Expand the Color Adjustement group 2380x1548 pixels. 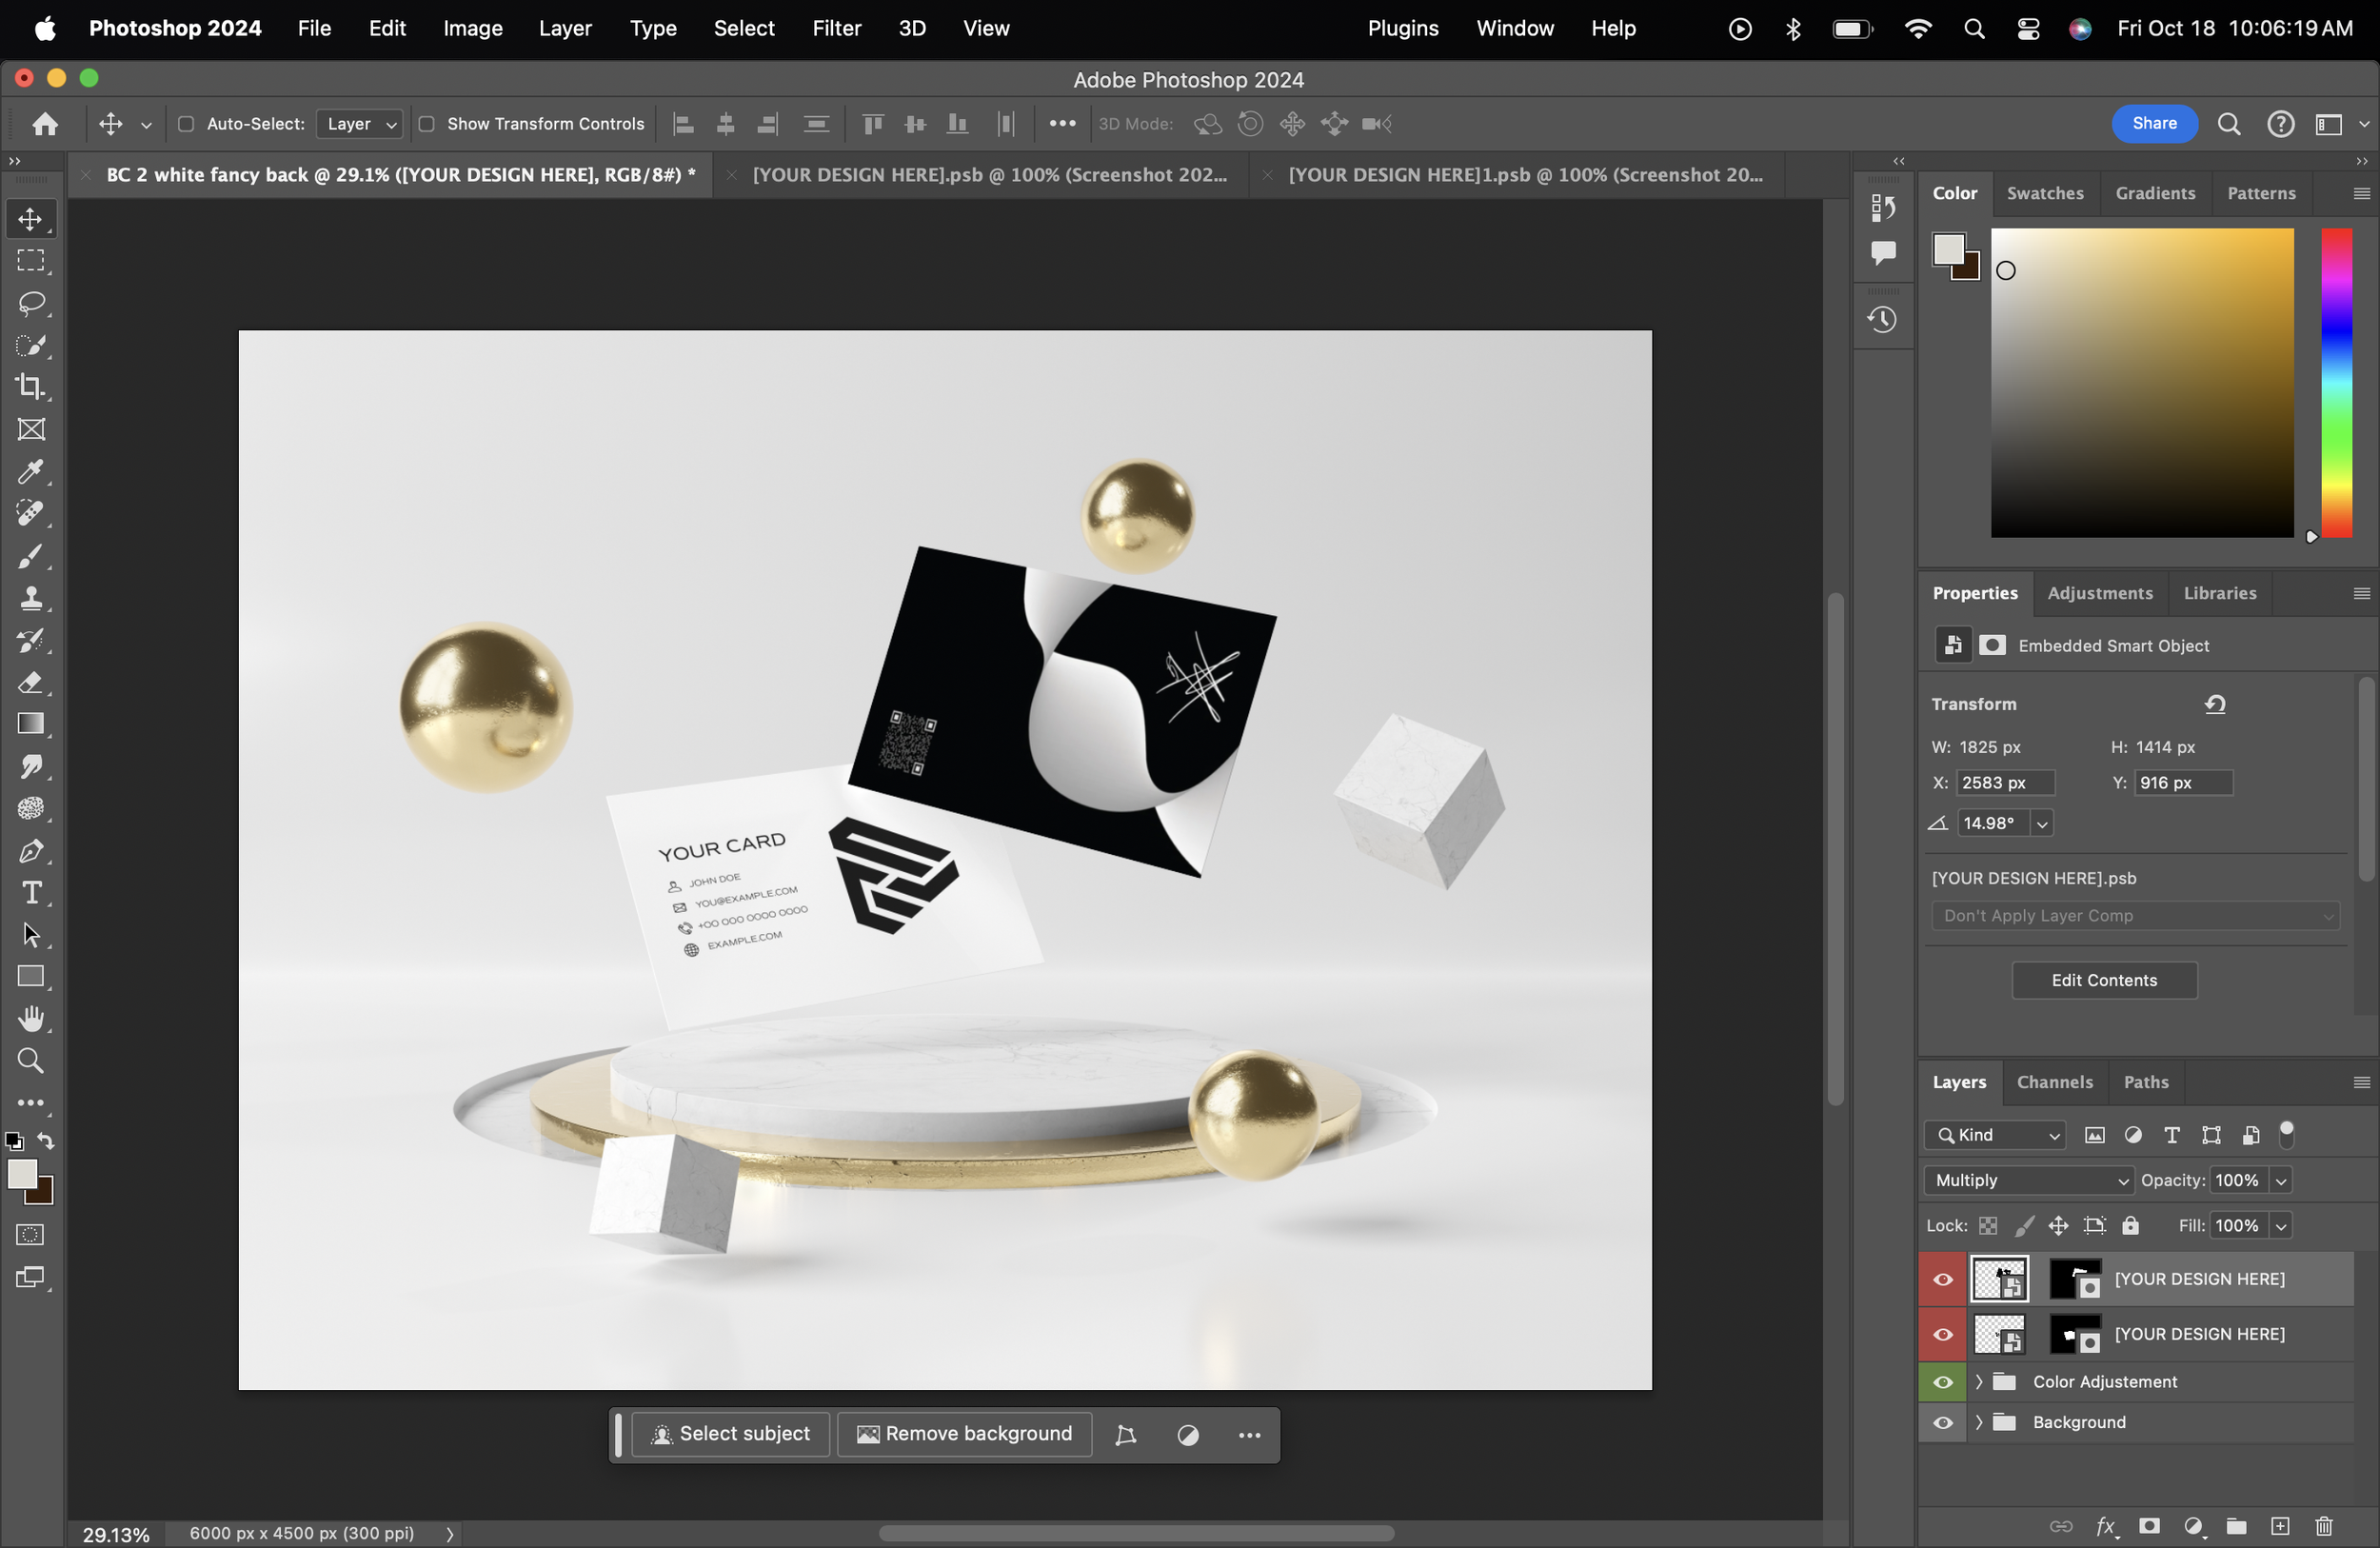1978,1381
